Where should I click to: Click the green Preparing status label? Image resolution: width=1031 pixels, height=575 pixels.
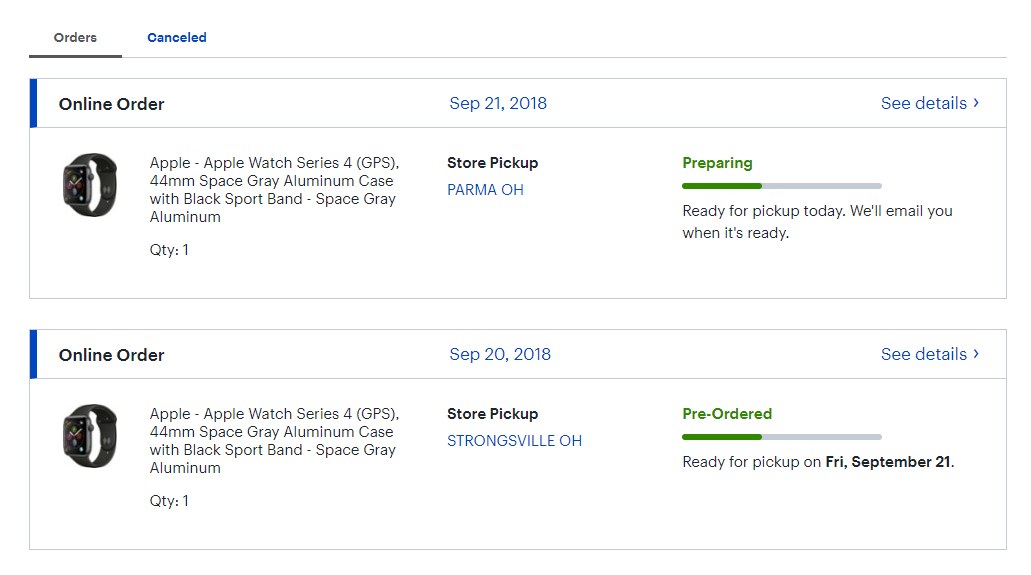[717, 163]
